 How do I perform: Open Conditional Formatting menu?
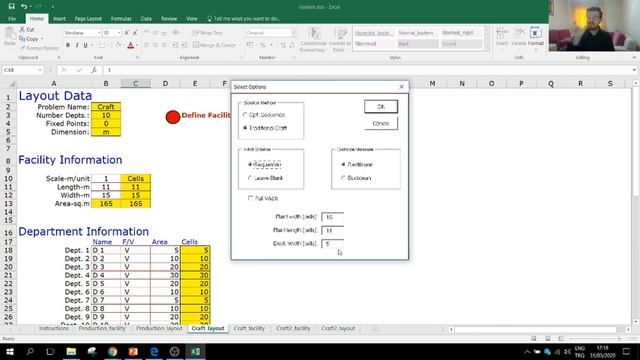point(313,39)
